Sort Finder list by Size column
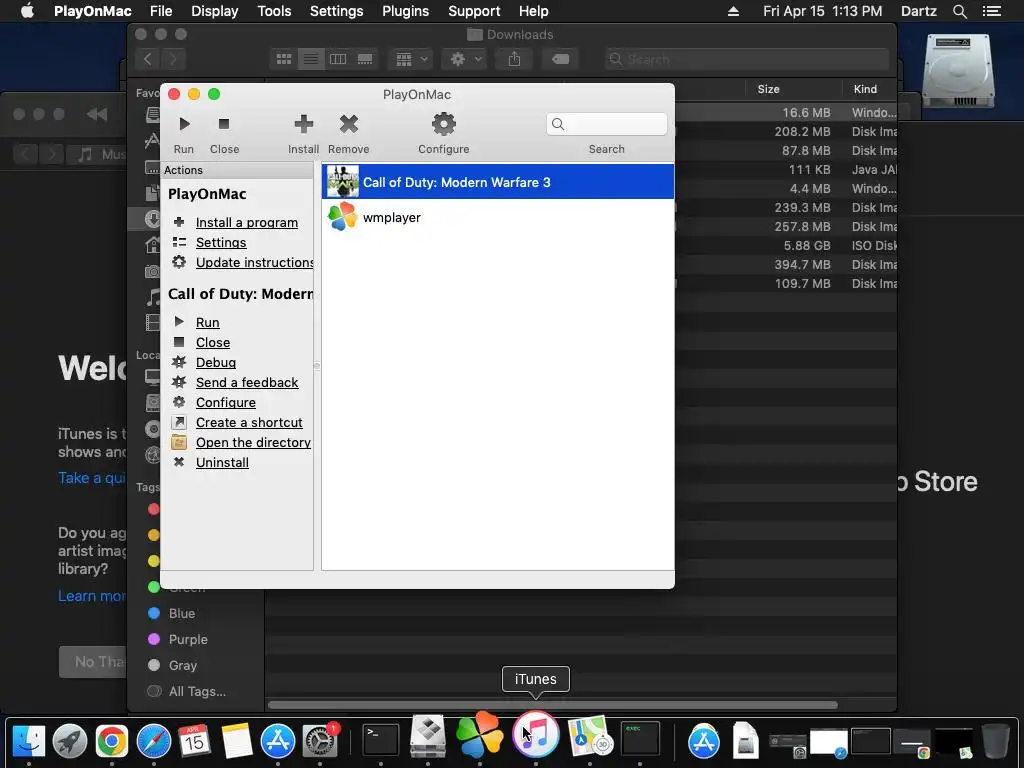The image size is (1024, 768). click(769, 89)
